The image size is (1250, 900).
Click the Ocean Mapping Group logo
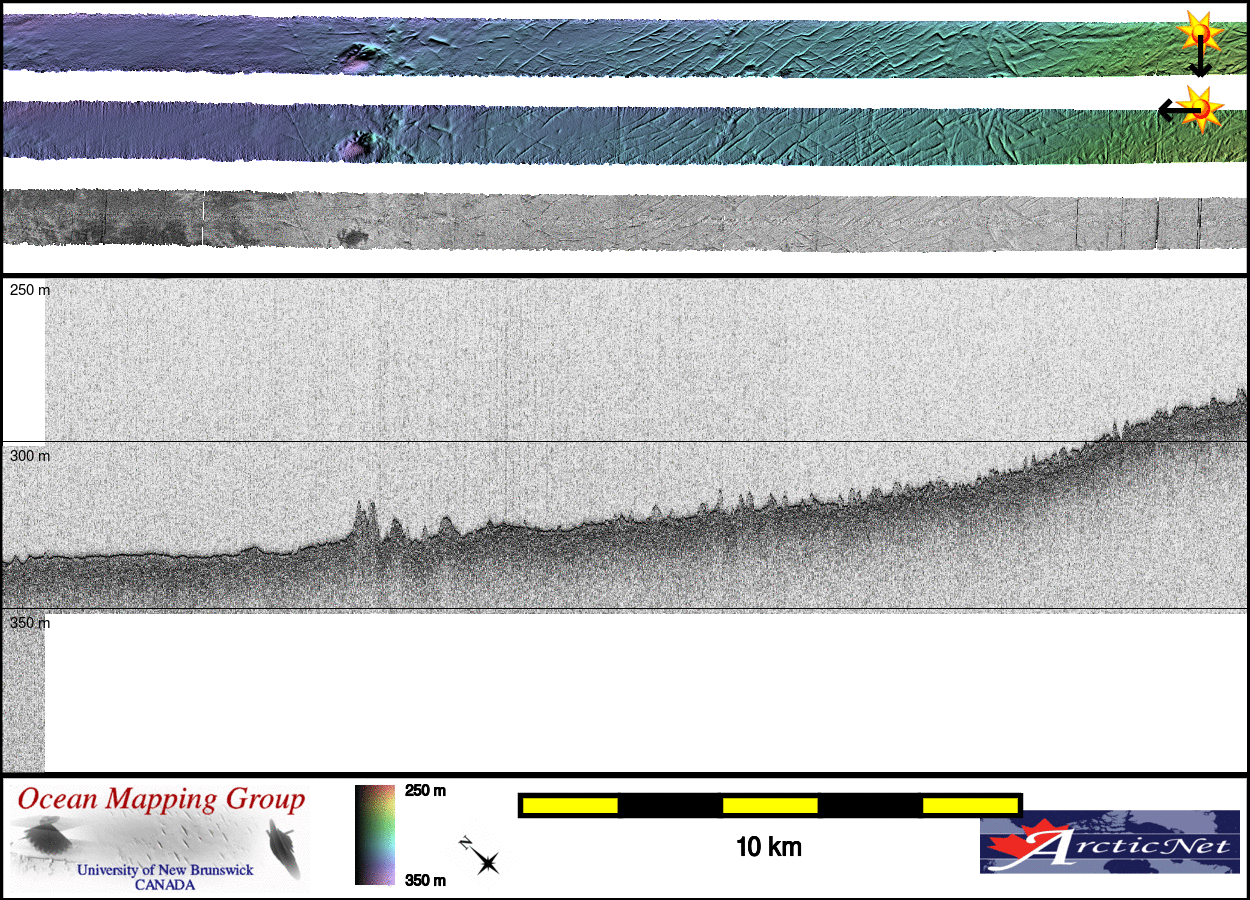[160, 838]
